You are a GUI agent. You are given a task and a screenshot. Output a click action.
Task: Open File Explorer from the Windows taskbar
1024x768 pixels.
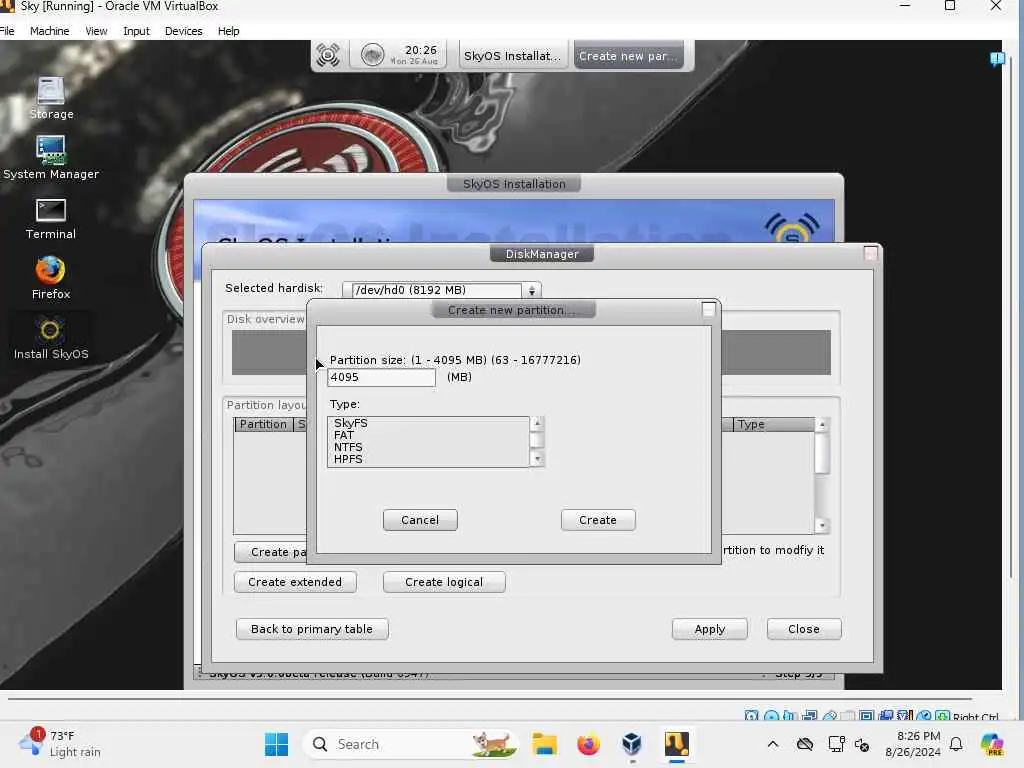tap(544, 744)
